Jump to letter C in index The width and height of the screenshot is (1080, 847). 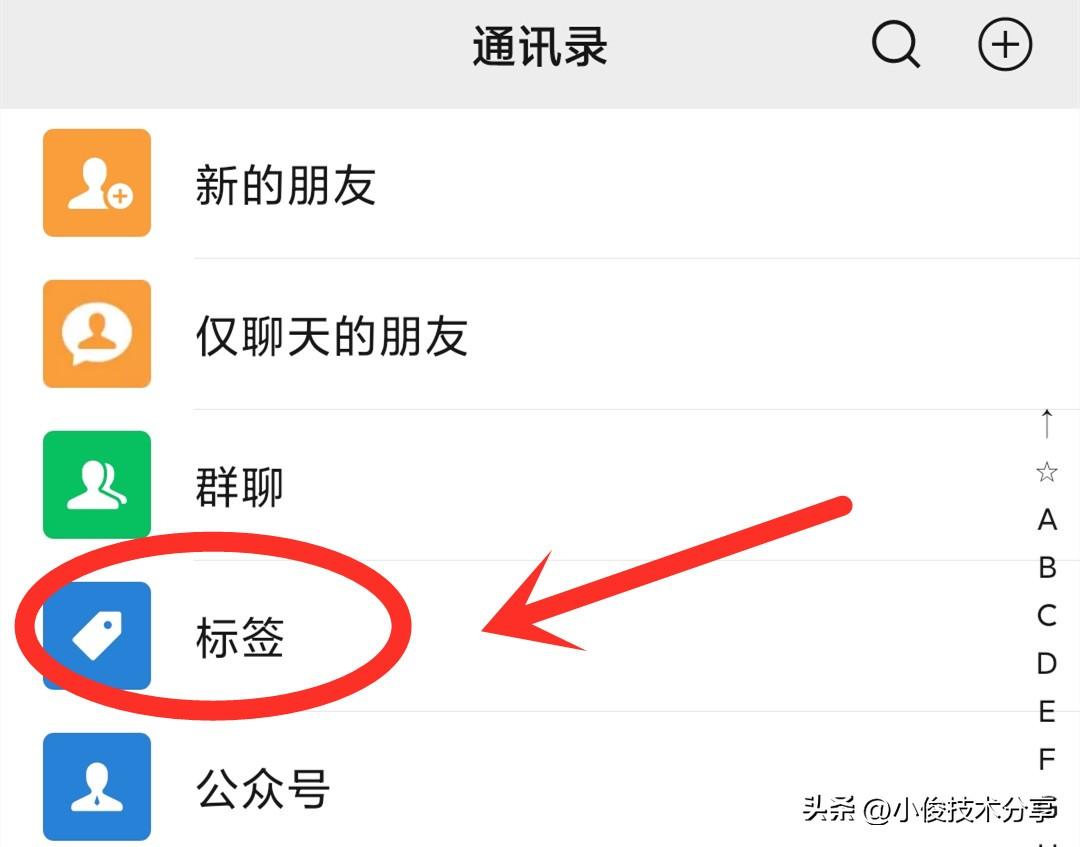[1047, 616]
